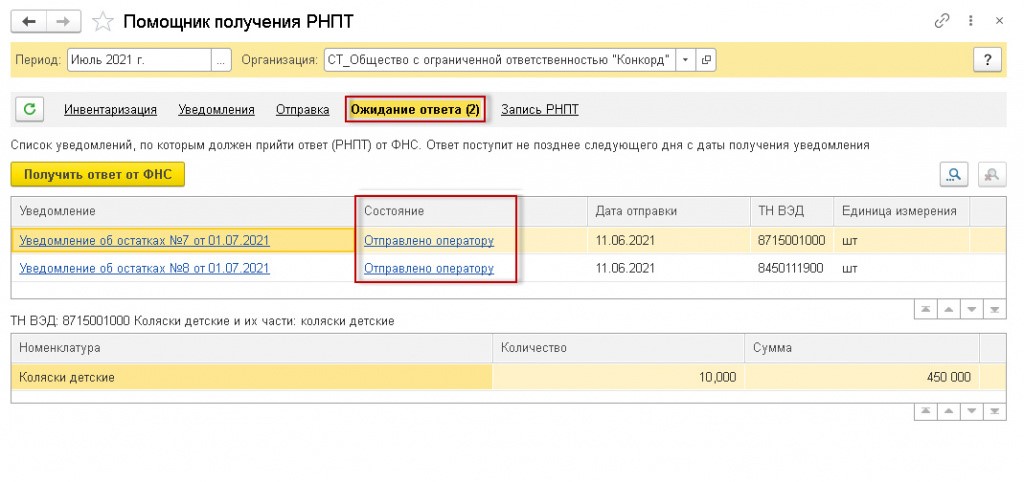Select the Коляски детские row
1024x482 pixels.
point(509,377)
